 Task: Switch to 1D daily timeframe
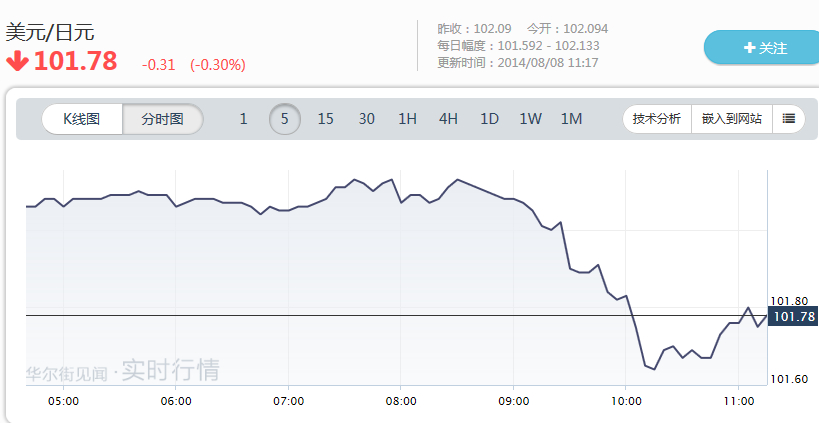coord(489,119)
